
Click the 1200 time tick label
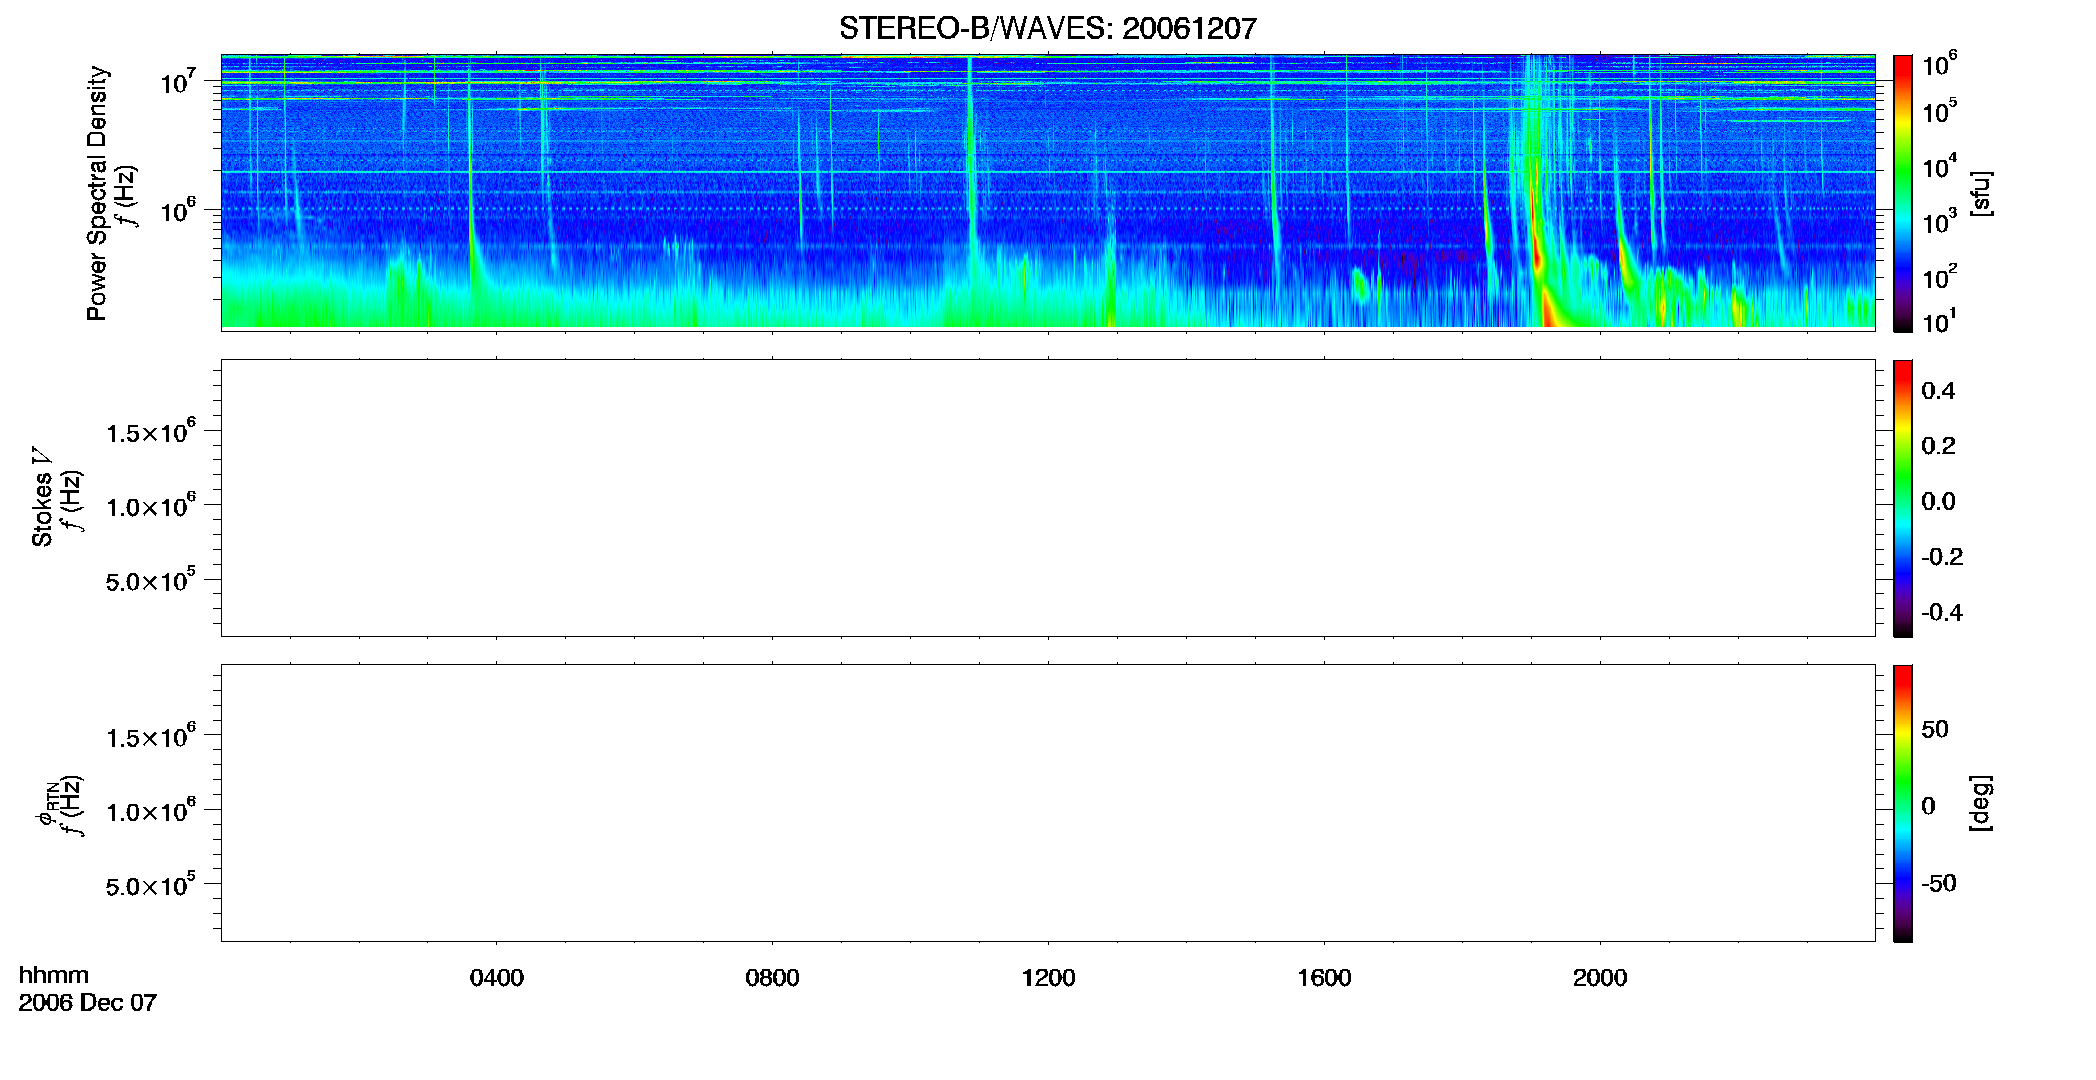(x=1048, y=978)
